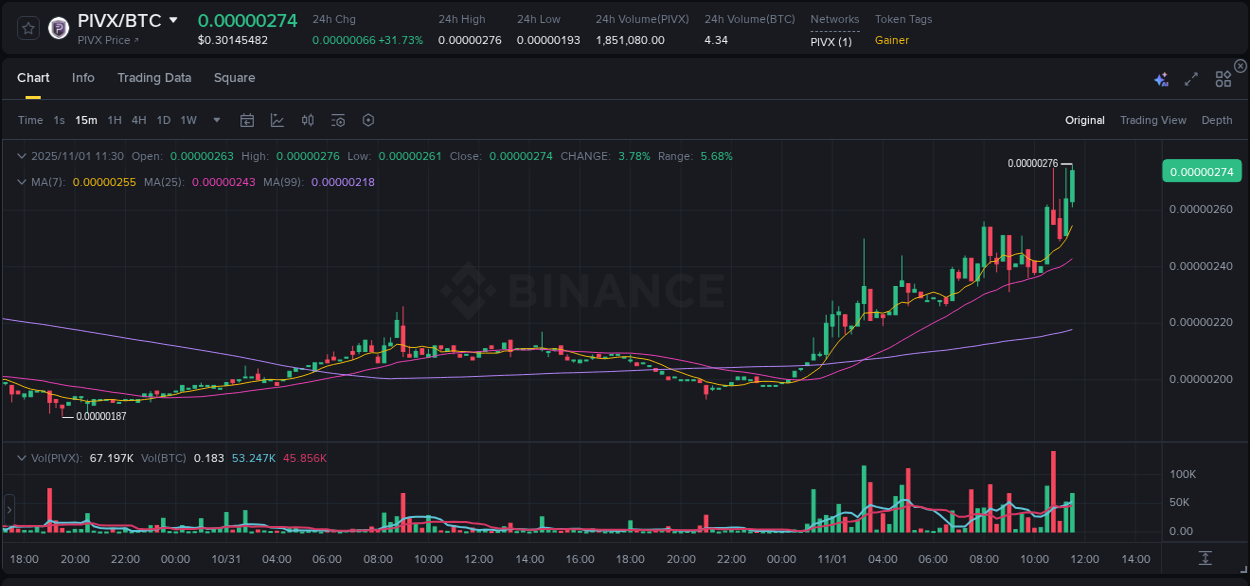Image resolution: width=1250 pixels, height=586 pixels.
Task: Open the widgets layout icon
Action: tap(1223, 78)
